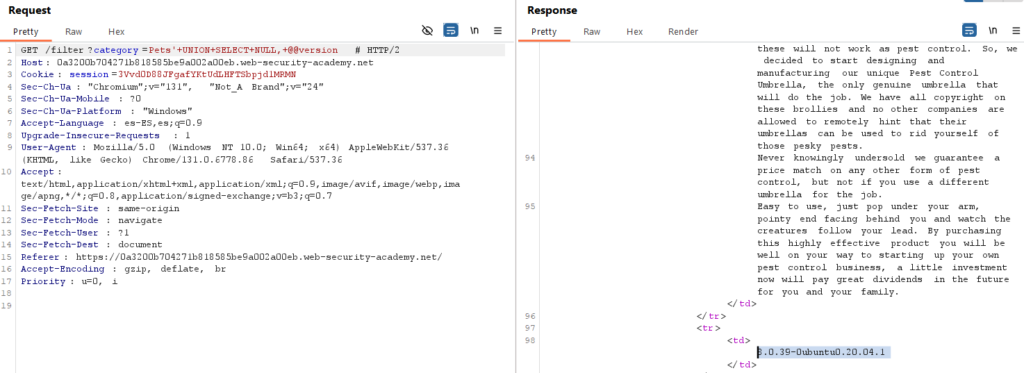Image resolution: width=1024 pixels, height=373 pixels.
Task: Open the Request panel hamburger menu
Action: click(497, 31)
